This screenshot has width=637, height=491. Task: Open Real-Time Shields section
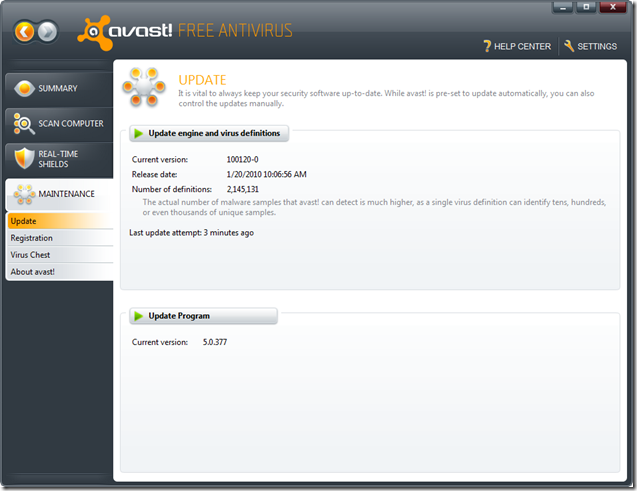pyautogui.click(x=59, y=159)
